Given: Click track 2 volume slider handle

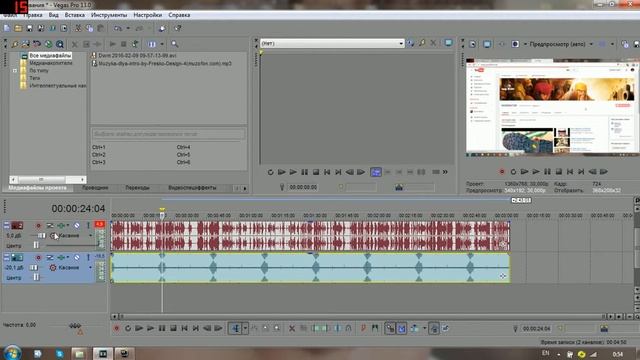Looking at the screenshot, I should click(x=33, y=268).
